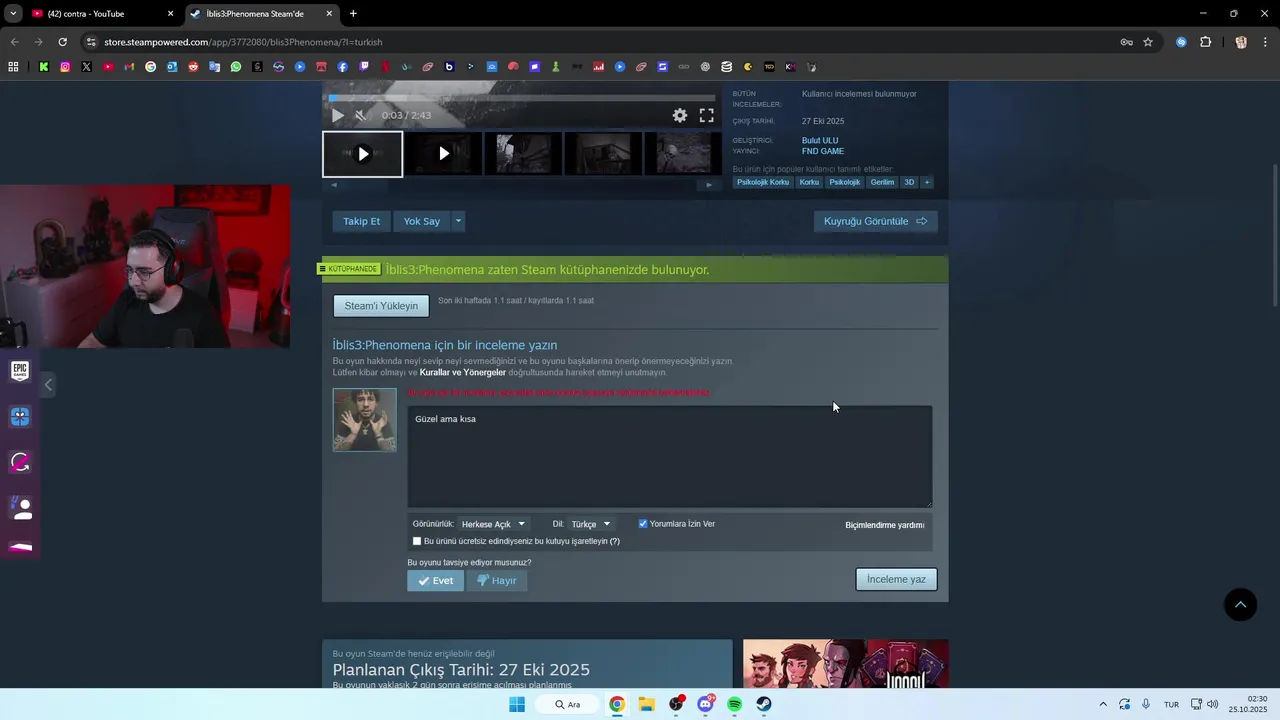Open the Facebook bookmark
Screen dimensions: 1280x720
pos(343,67)
